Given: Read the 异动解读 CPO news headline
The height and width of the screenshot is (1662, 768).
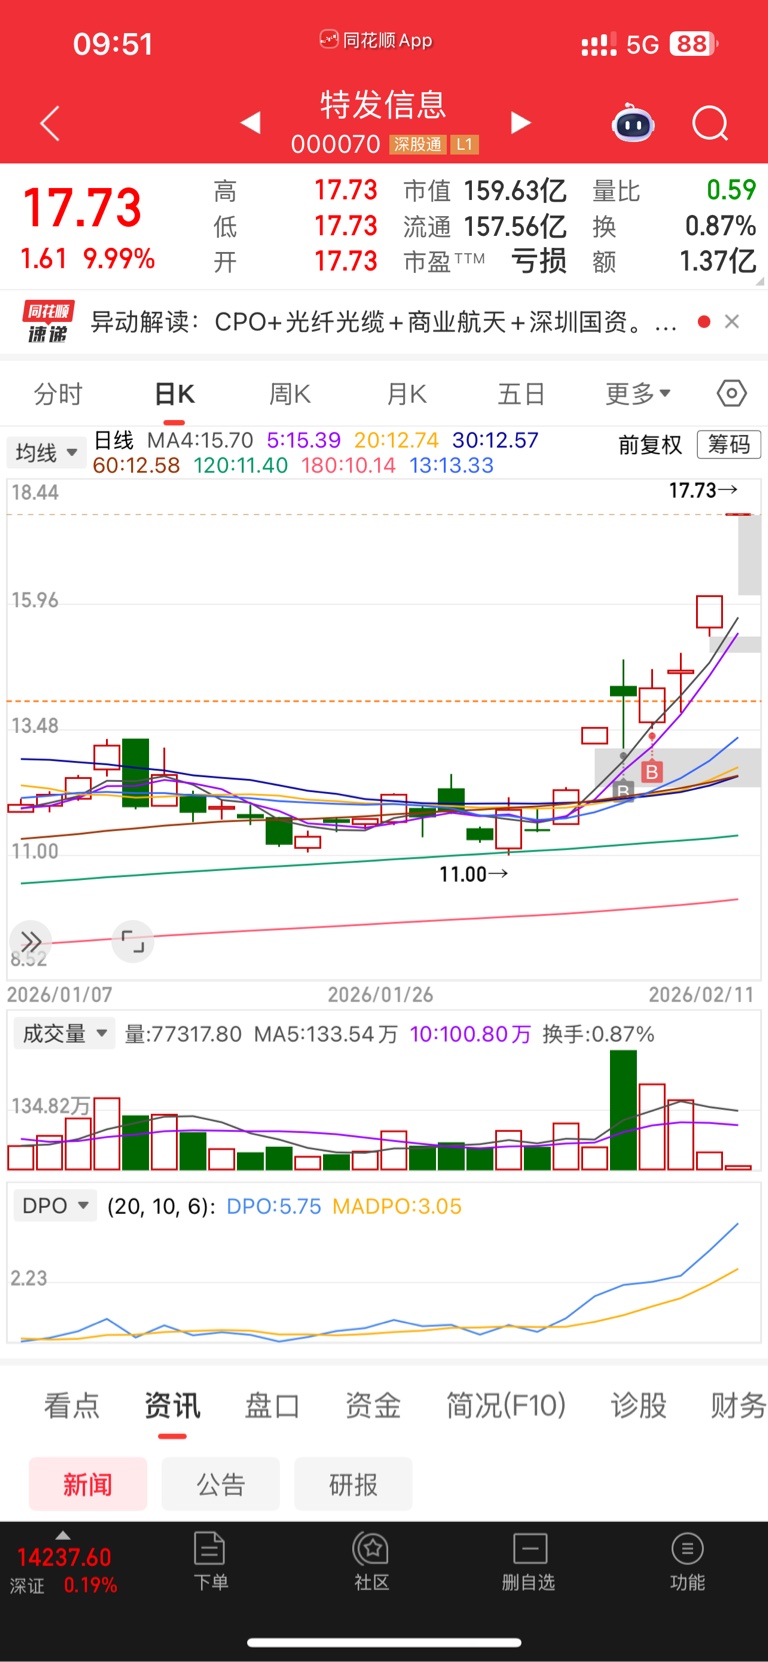Looking at the screenshot, I should coord(384,322).
